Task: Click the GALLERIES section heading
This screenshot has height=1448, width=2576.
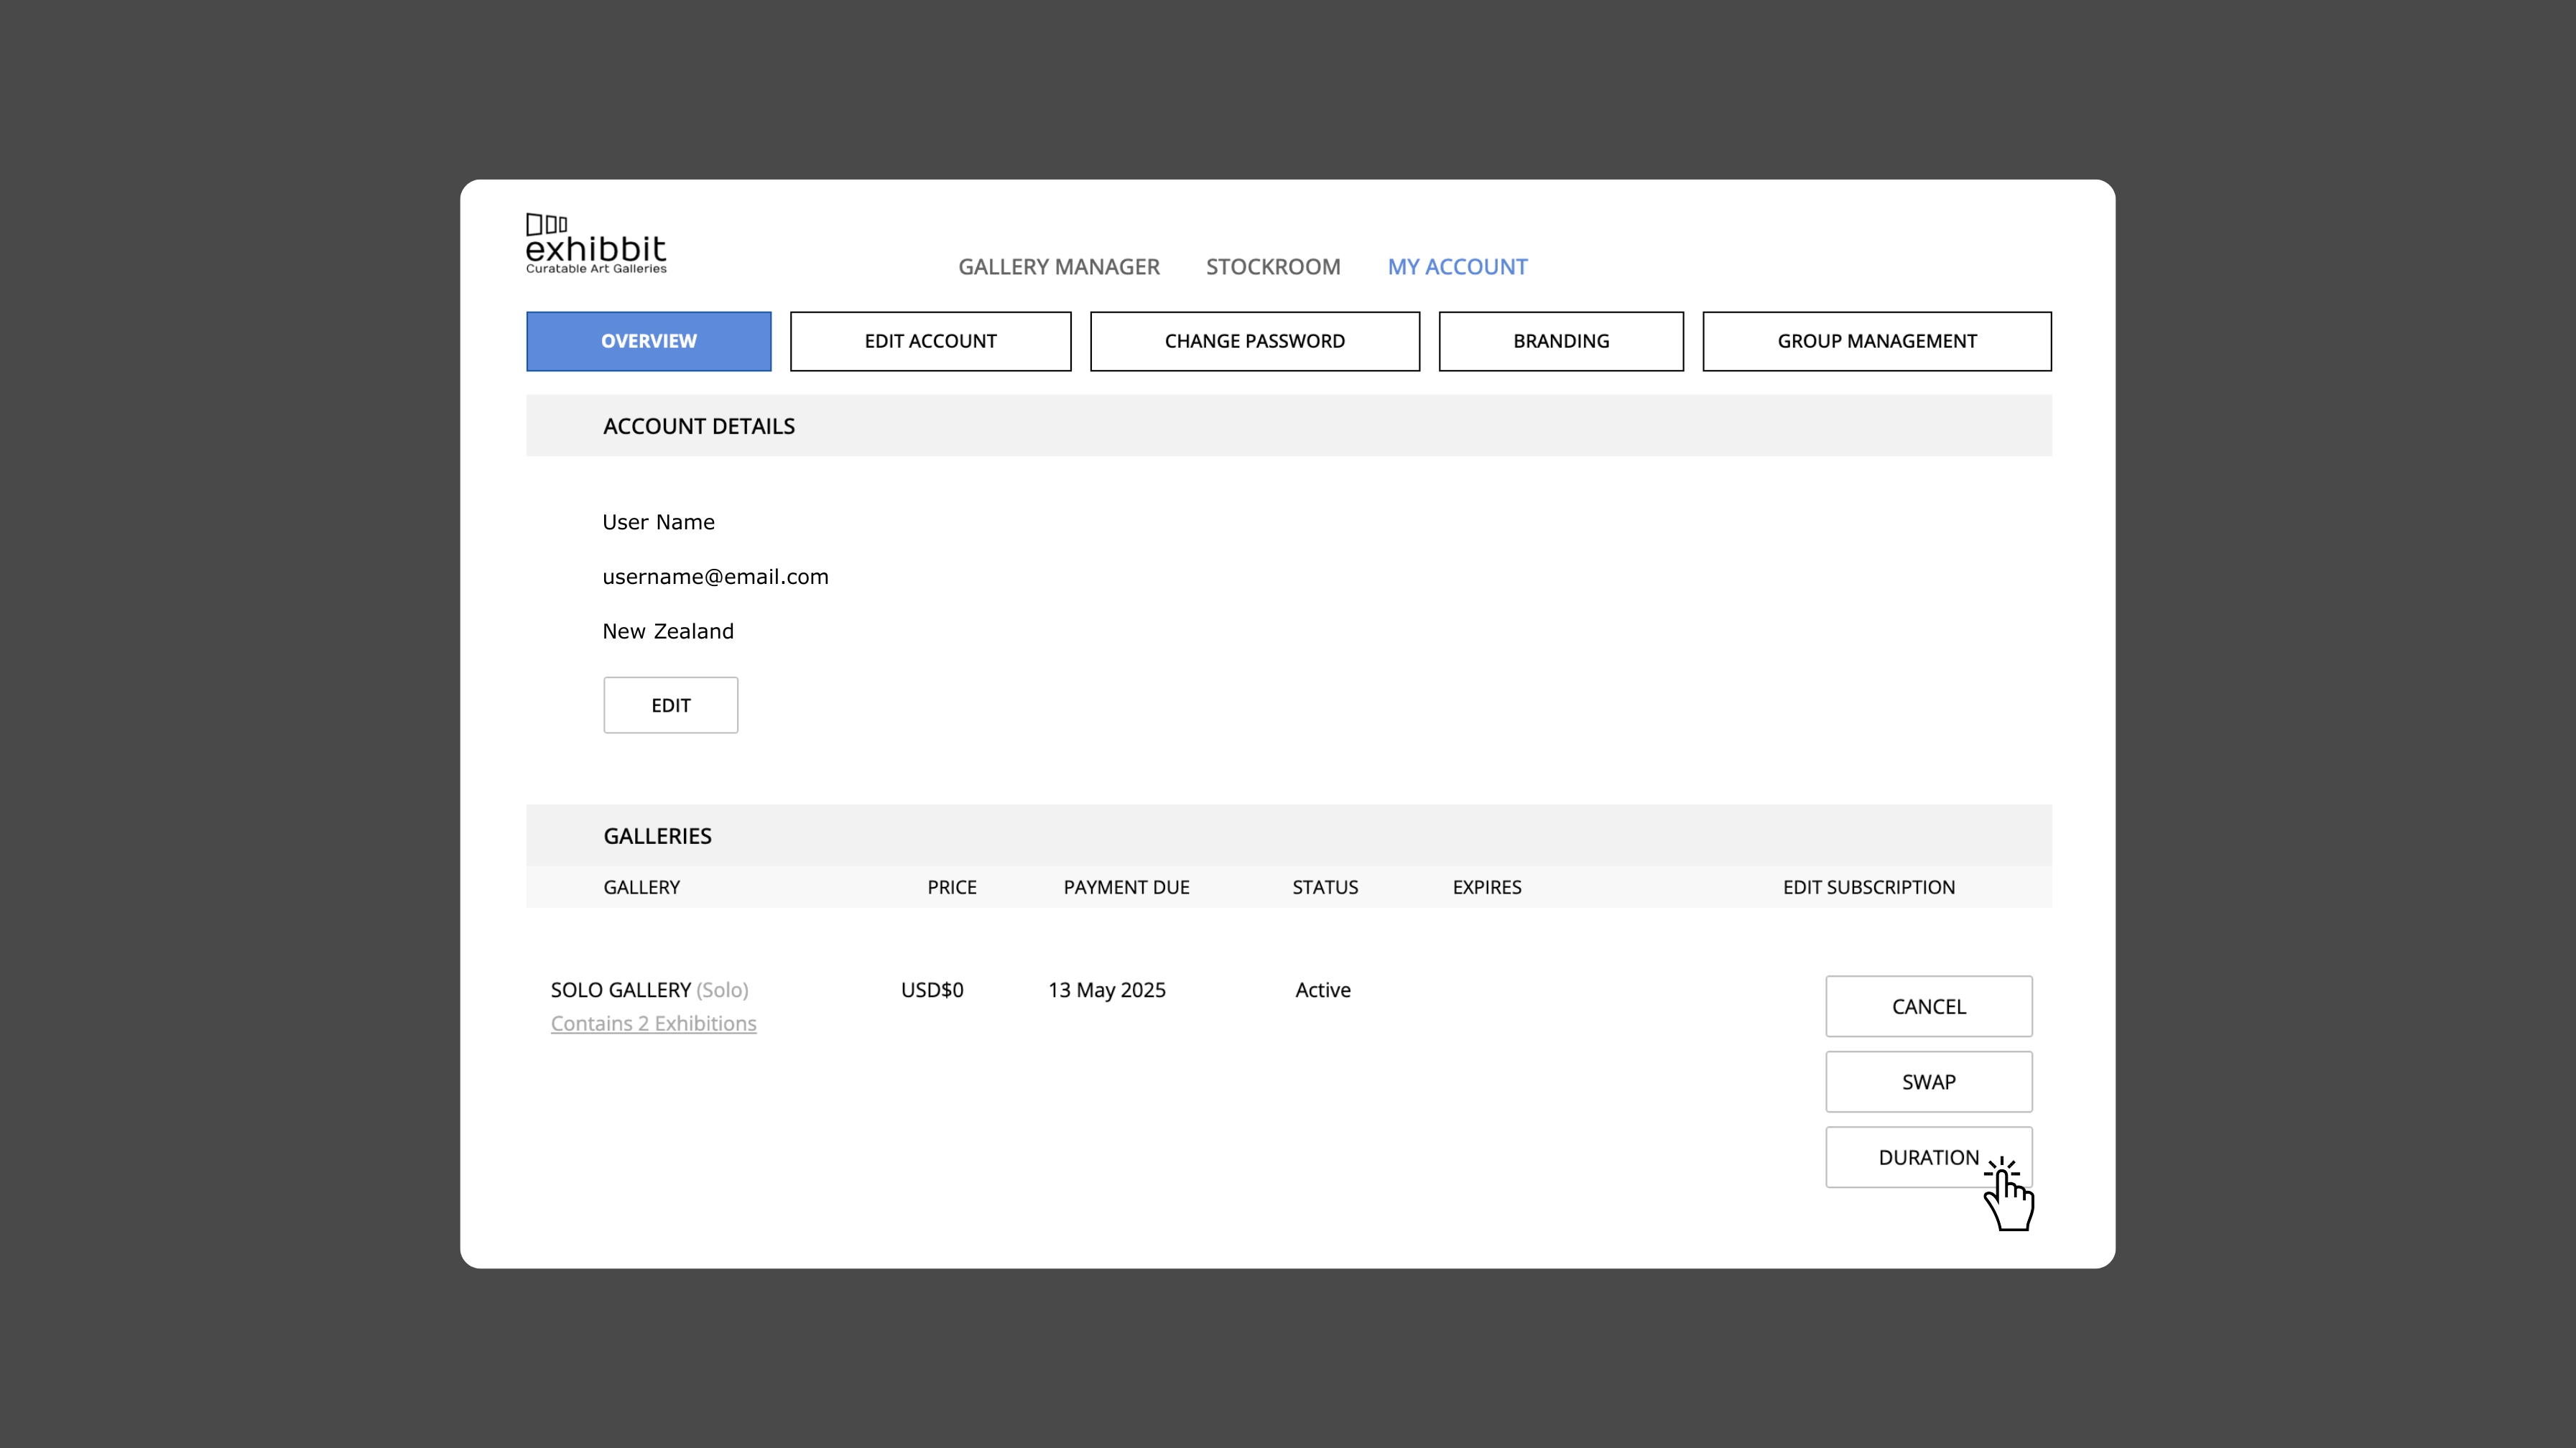Action: pyautogui.click(x=658, y=836)
